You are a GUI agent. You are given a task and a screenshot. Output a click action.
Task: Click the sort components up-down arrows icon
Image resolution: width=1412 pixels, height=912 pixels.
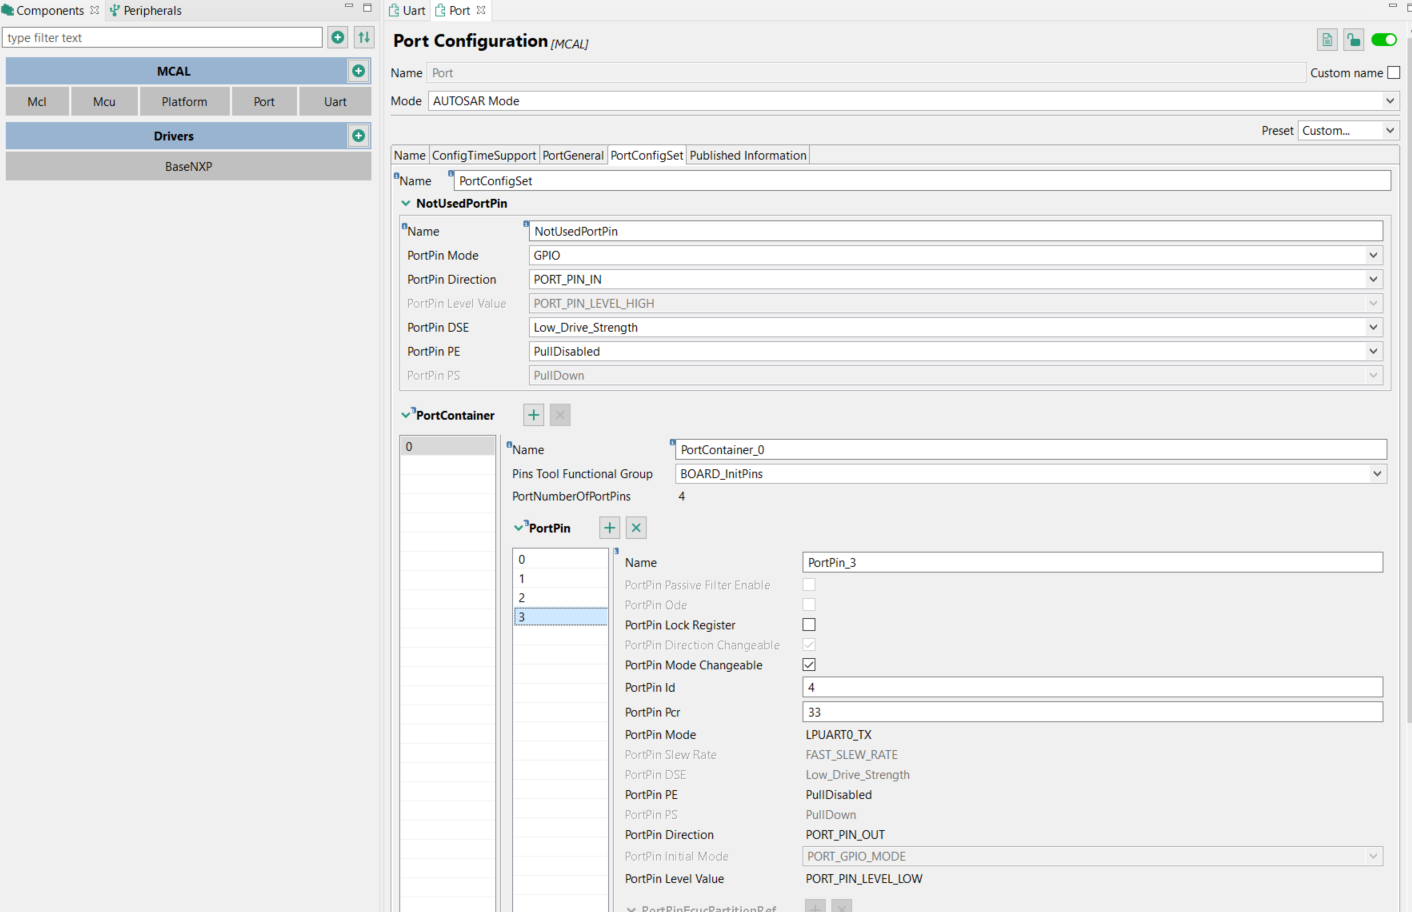coord(364,38)
